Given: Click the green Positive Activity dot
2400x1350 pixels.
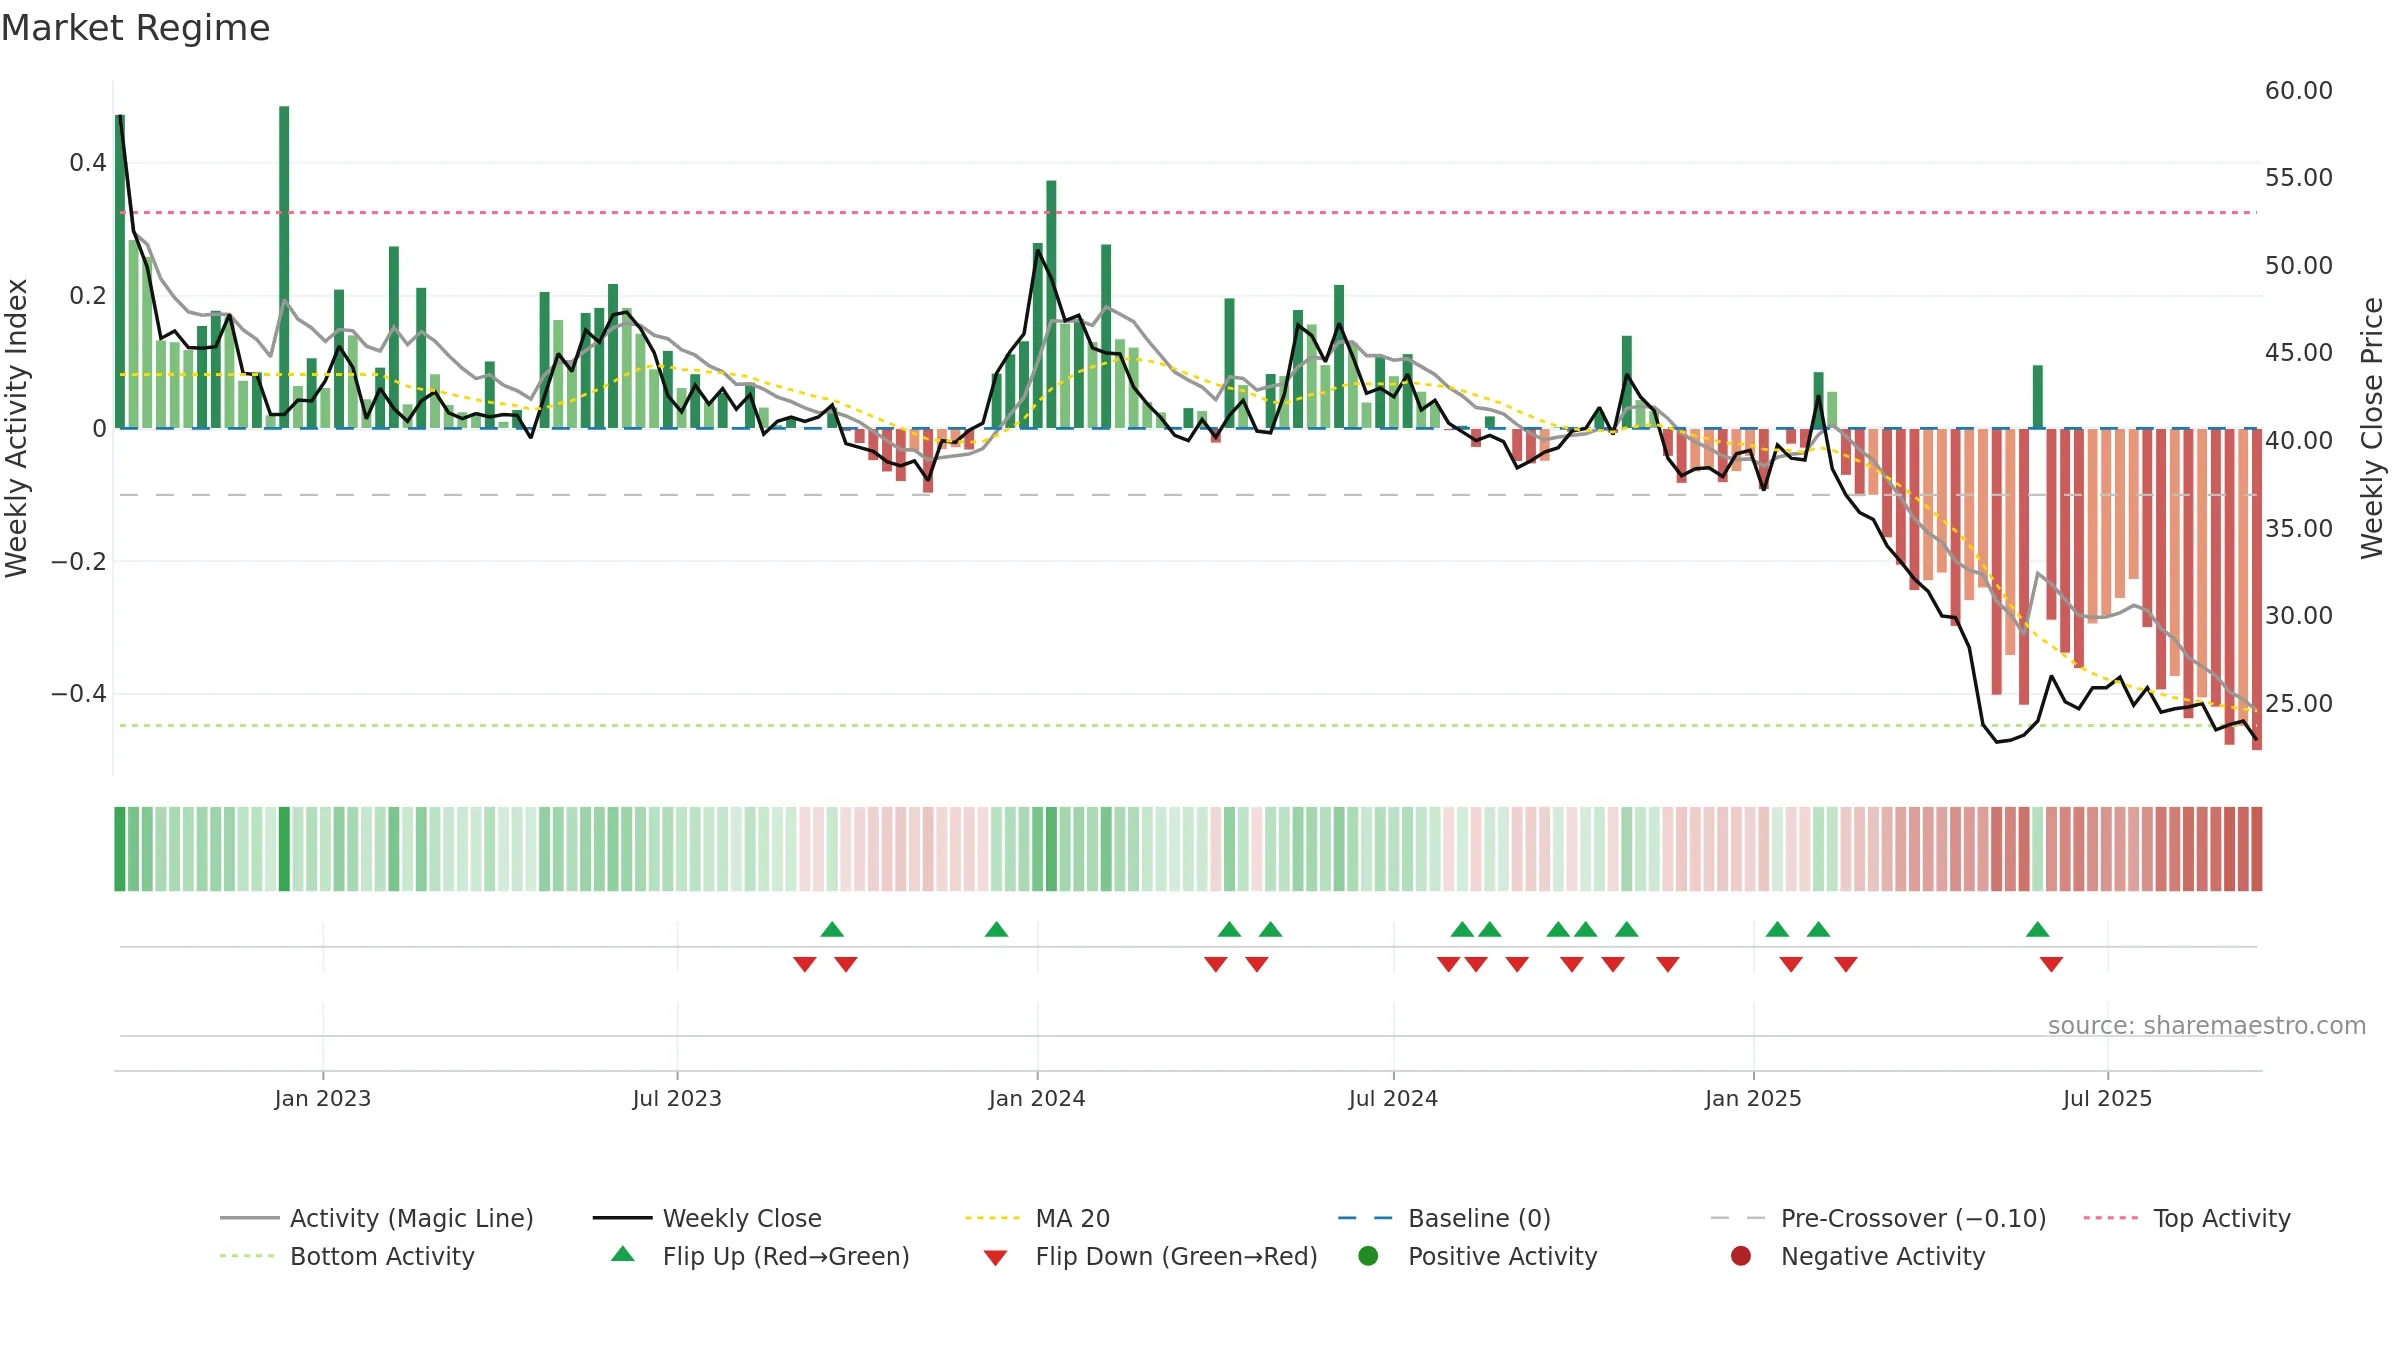Looking at the screenshot, I should point(1369,1256).
